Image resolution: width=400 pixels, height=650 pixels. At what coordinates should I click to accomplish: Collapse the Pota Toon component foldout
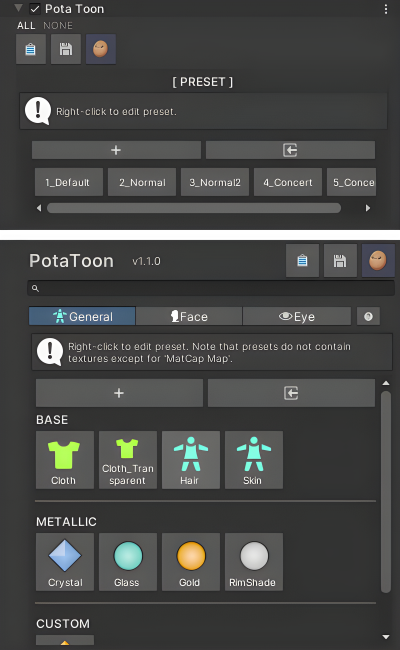click(x=18, y=8)
